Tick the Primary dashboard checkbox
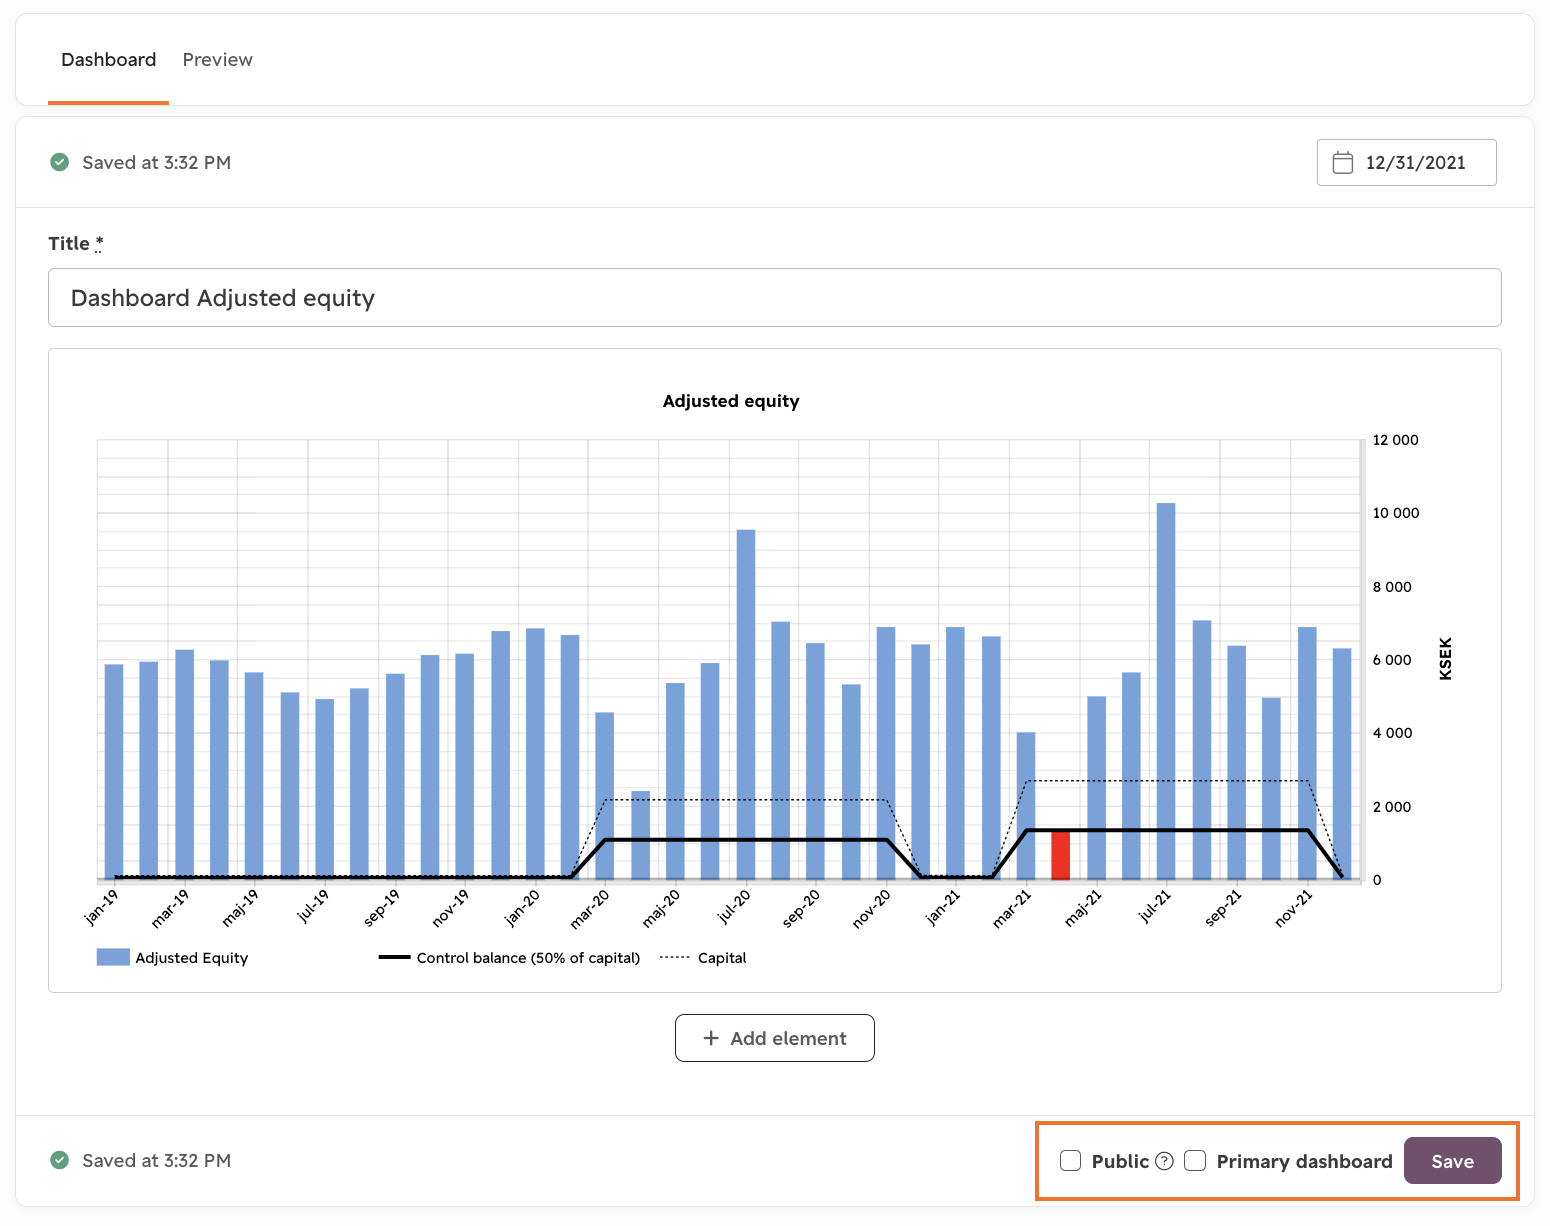The image size is (1550, 1226). coord(1195,1160)
